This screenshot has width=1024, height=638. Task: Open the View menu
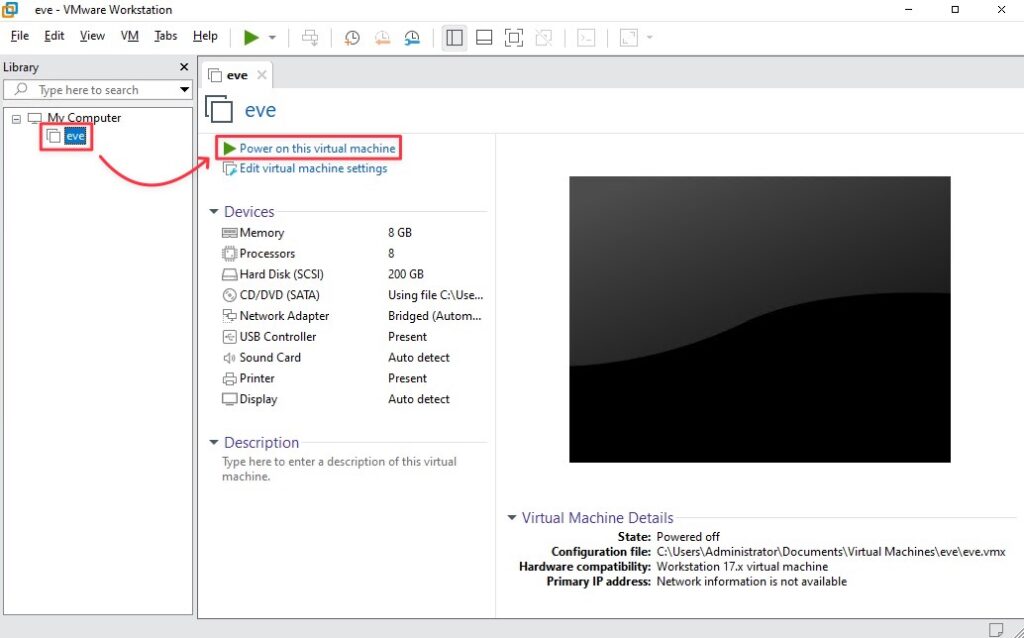(92, 36)
